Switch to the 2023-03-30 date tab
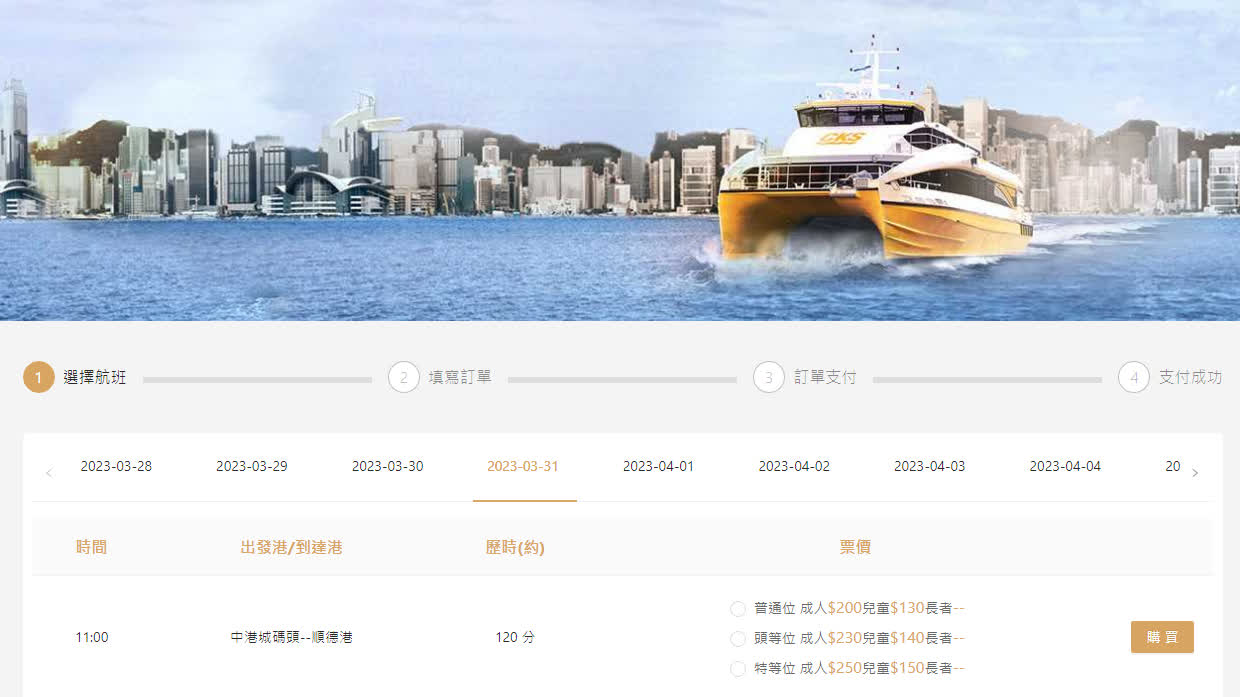Image resolution: width=1240 pixels, height=697 pixels. point(388,467)
